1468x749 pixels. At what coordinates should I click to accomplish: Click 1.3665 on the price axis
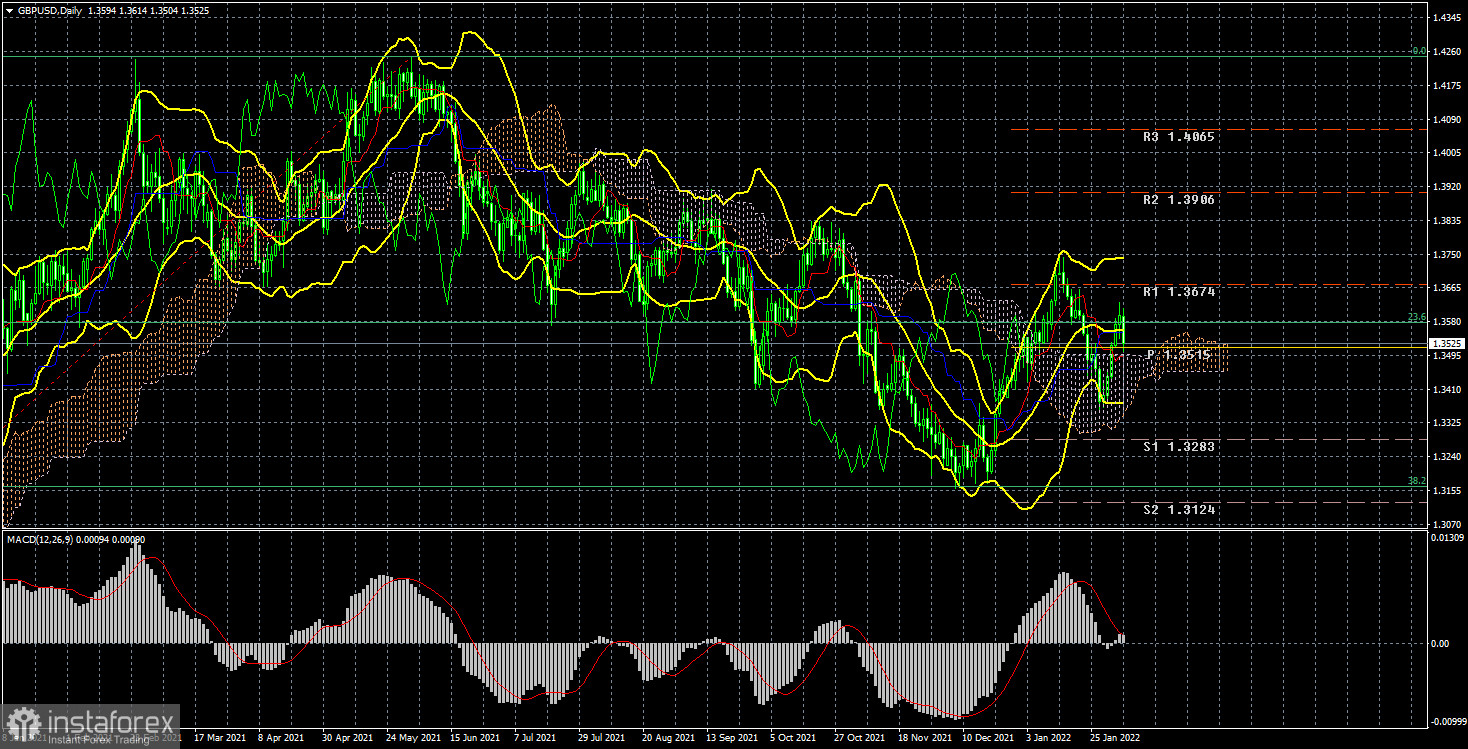1446,288
